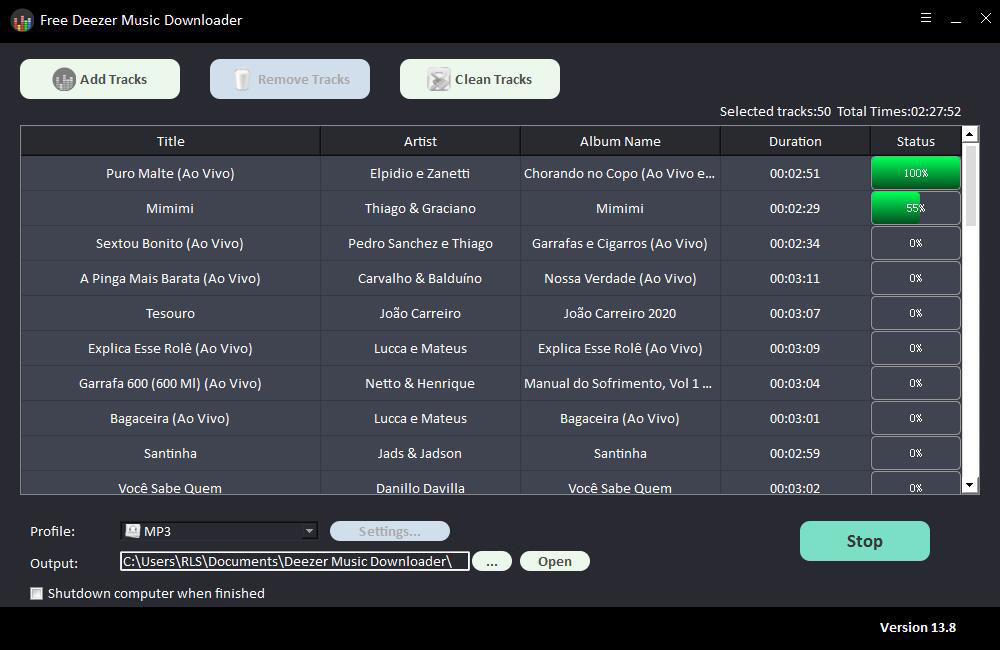Screen dimensions: 1000x650
Task: Click duration '00:03:07' of Tesouro
Action: pyautogui.click(x=795, y=313)
